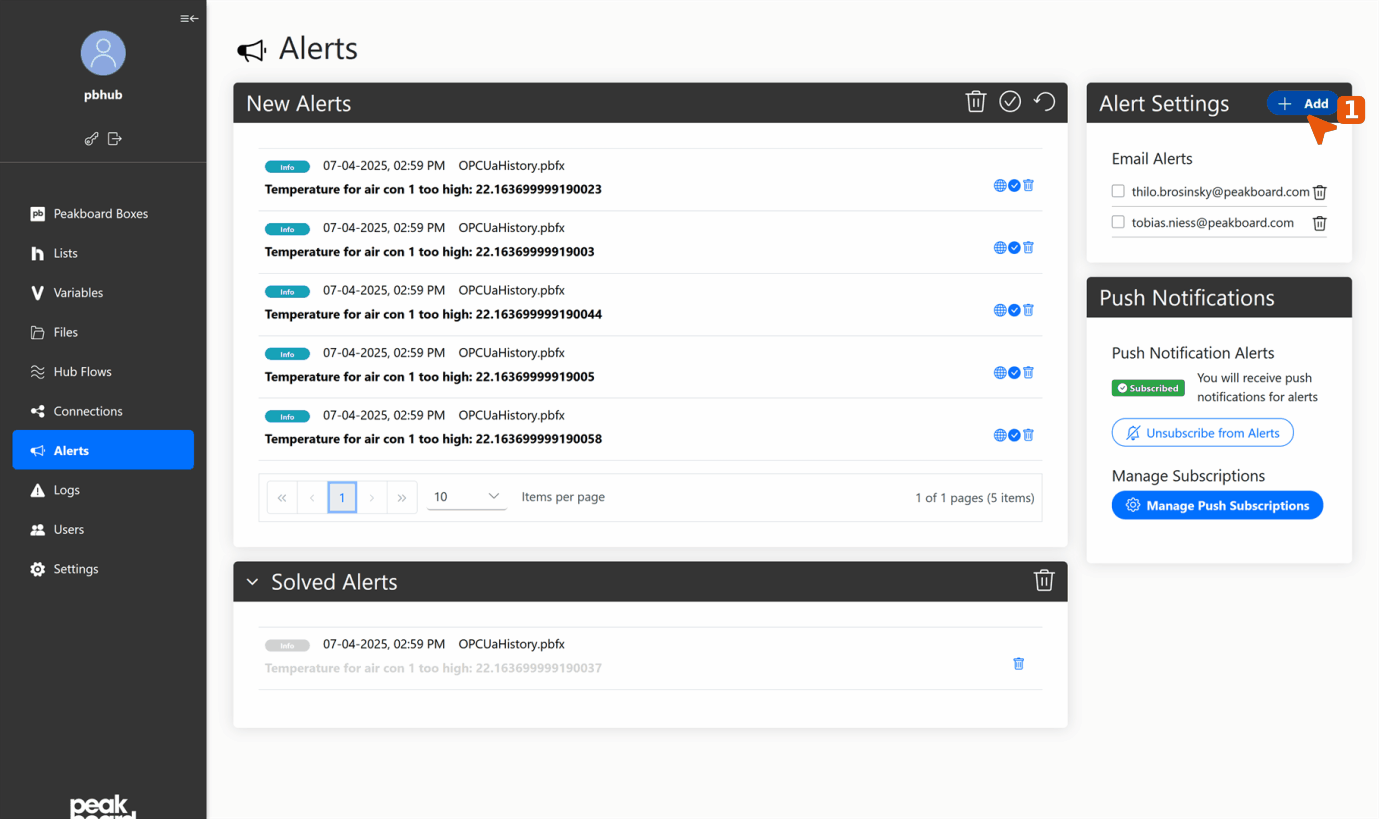
Task: Open Manage Push Subscriptions
Action: (1217, 505)
